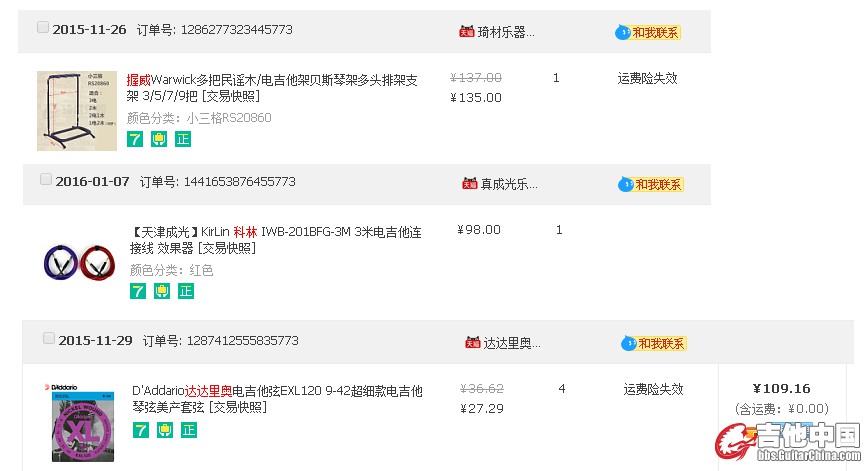
Task: Click the 正 genuine badge under D'Addario strings
Action: (x=189, y=429)
